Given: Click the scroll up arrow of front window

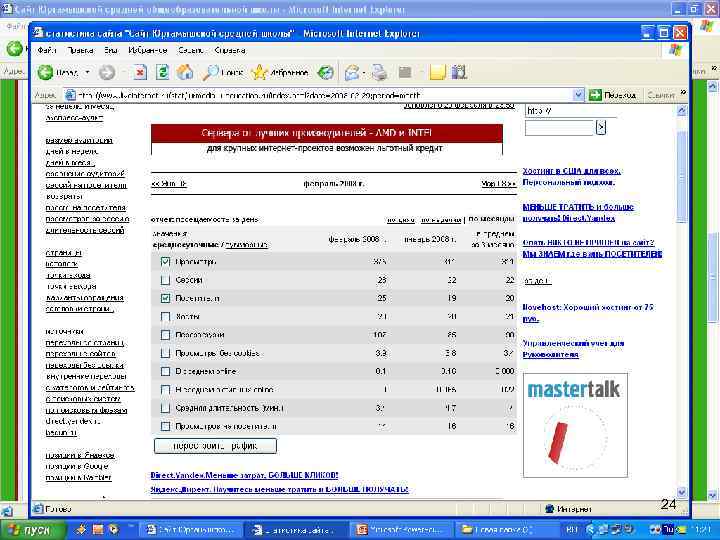Looking at the screenshot, I should click(x=682, y=110).
